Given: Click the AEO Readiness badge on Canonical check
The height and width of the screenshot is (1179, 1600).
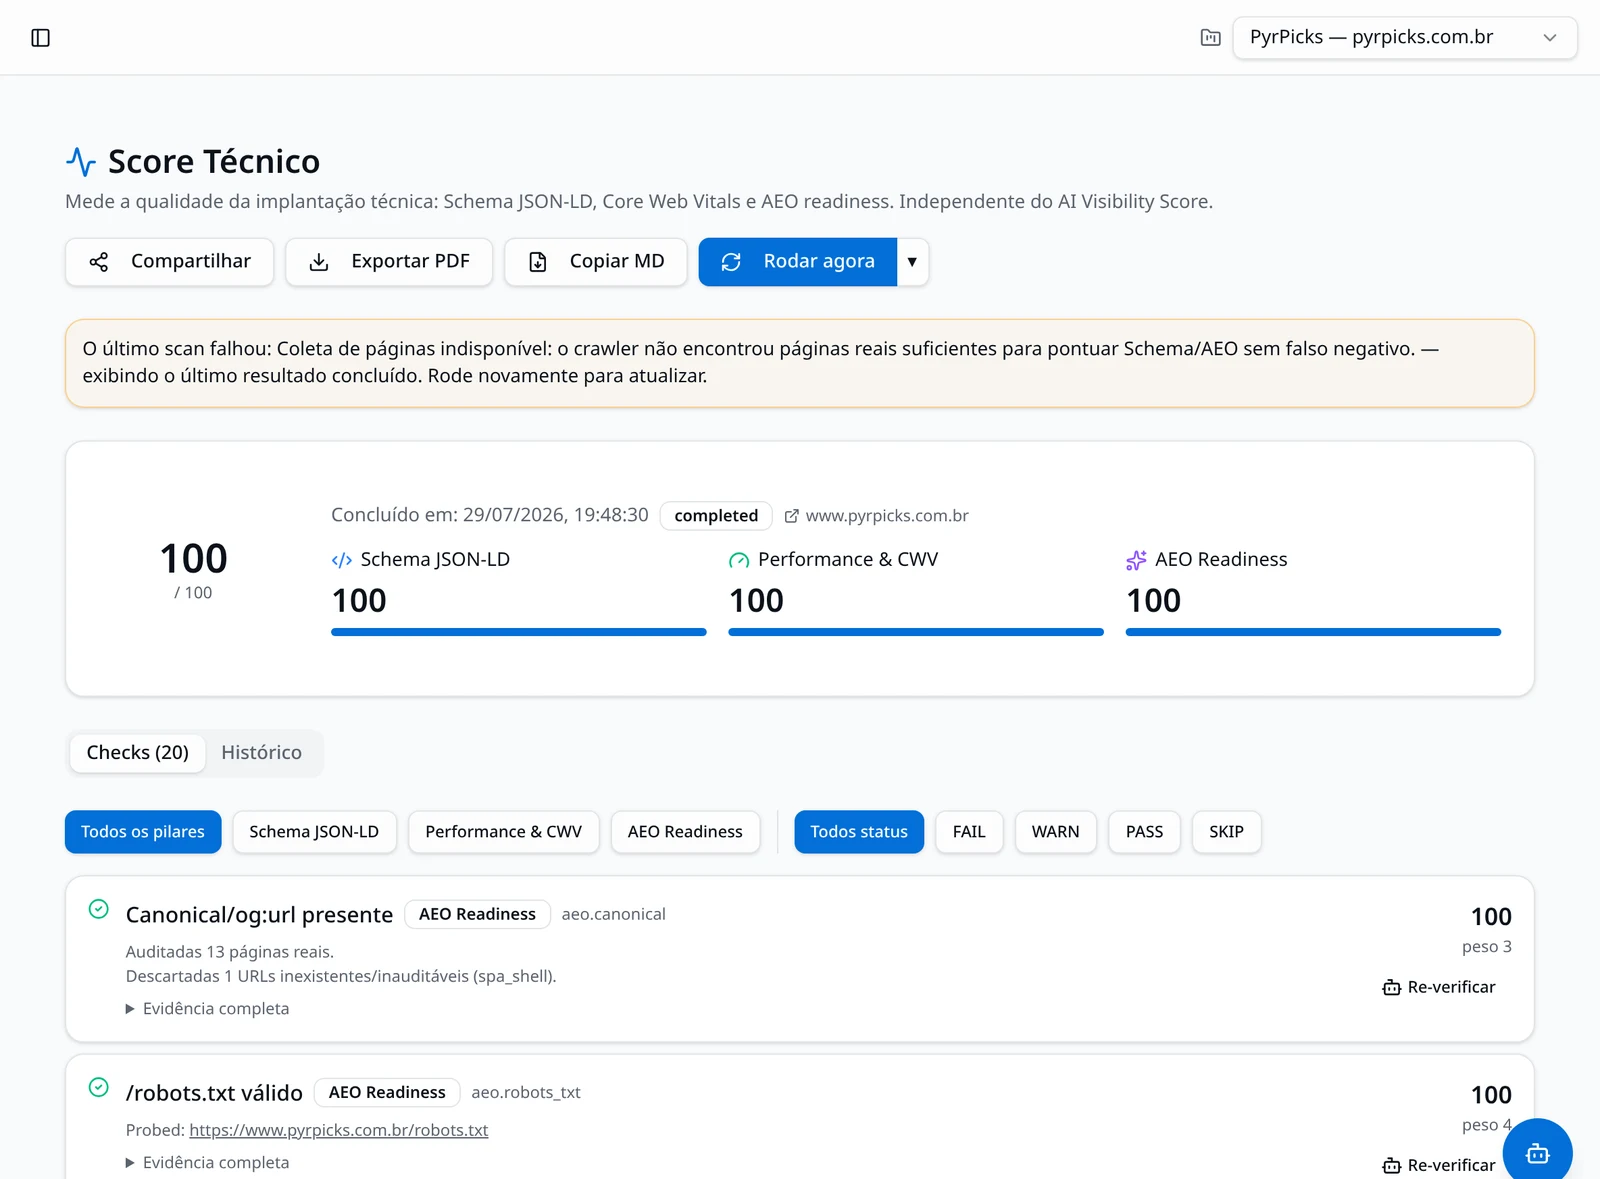Looking at the screenshot, I should coord(477,914).
